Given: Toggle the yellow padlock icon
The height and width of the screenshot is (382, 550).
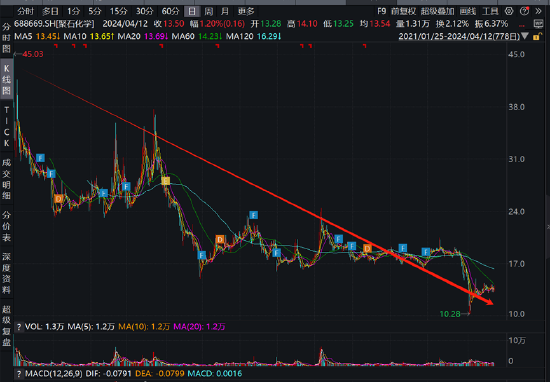Looking at the screenshot, I should (x=537, y=36).
